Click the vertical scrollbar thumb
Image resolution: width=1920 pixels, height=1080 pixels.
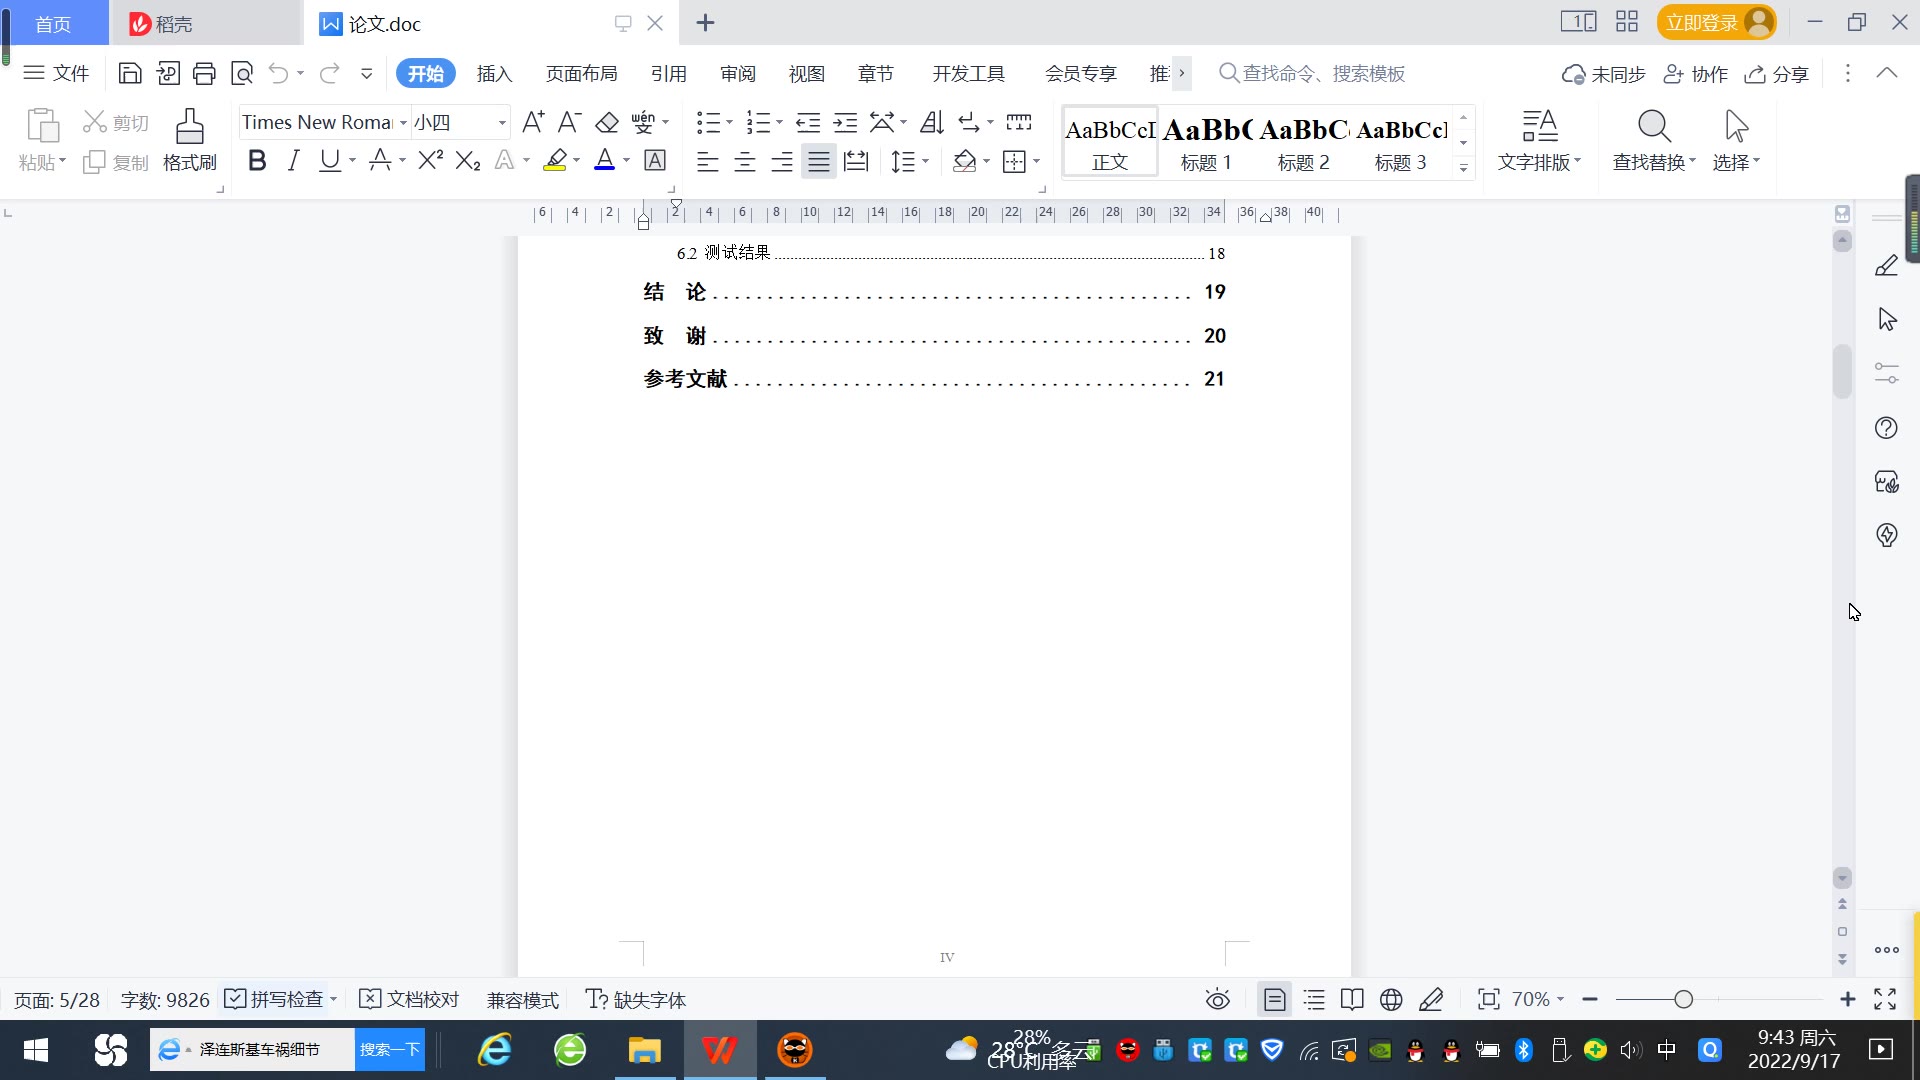click(1842, 372)
